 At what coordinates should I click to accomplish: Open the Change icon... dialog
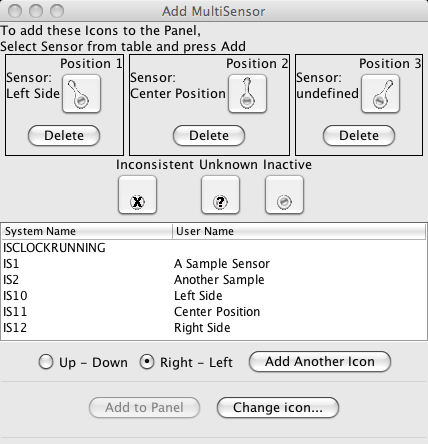278,407
